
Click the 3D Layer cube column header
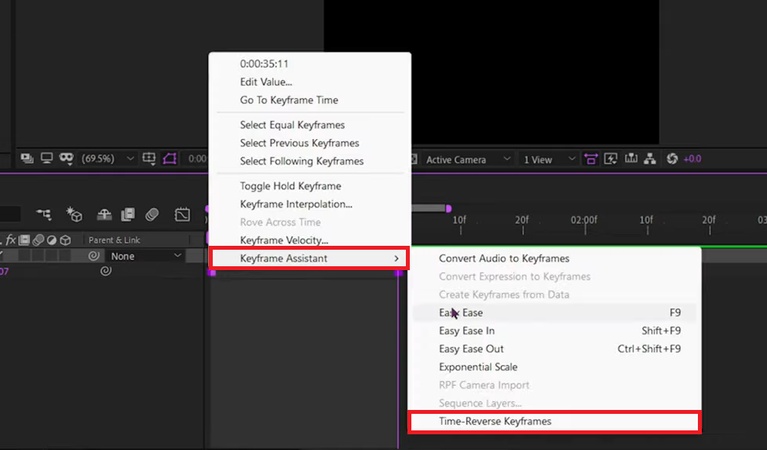click(x=65, y=240)
